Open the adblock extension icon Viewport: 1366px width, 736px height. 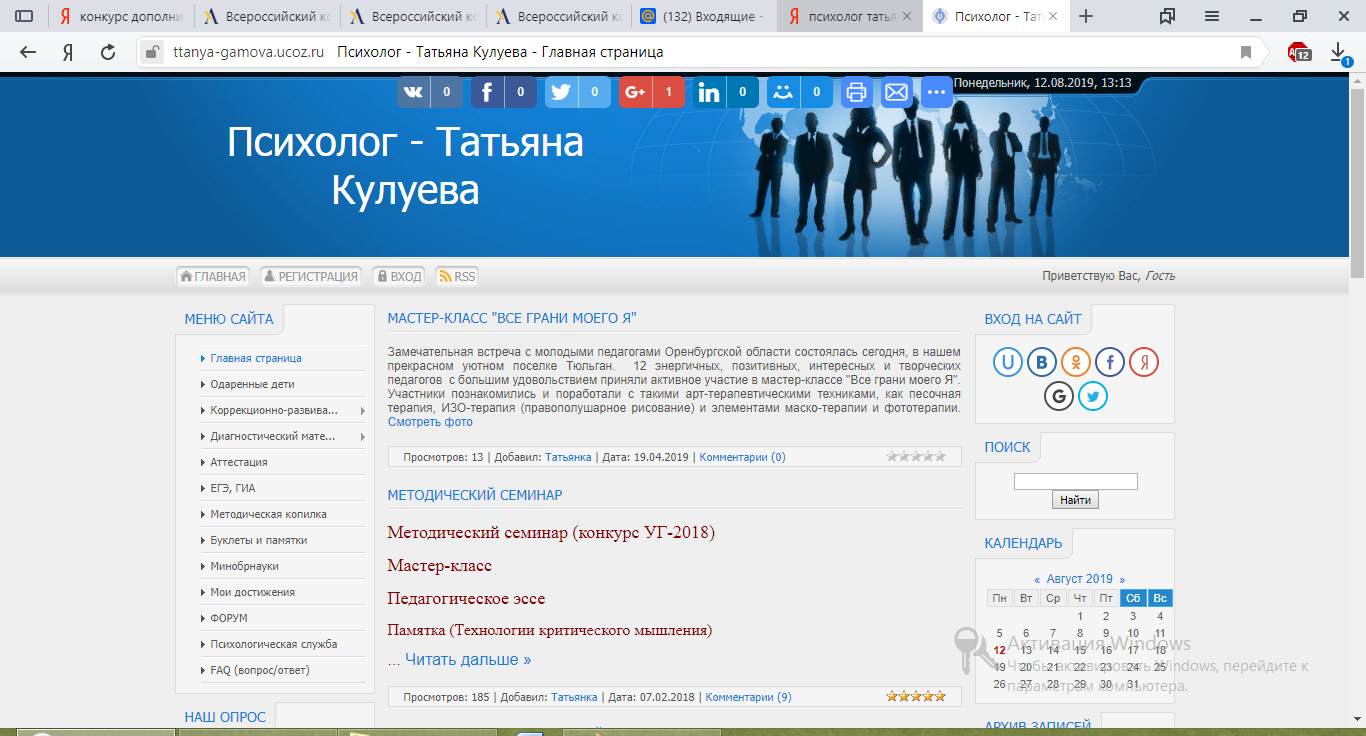(x=1299, y=53)
